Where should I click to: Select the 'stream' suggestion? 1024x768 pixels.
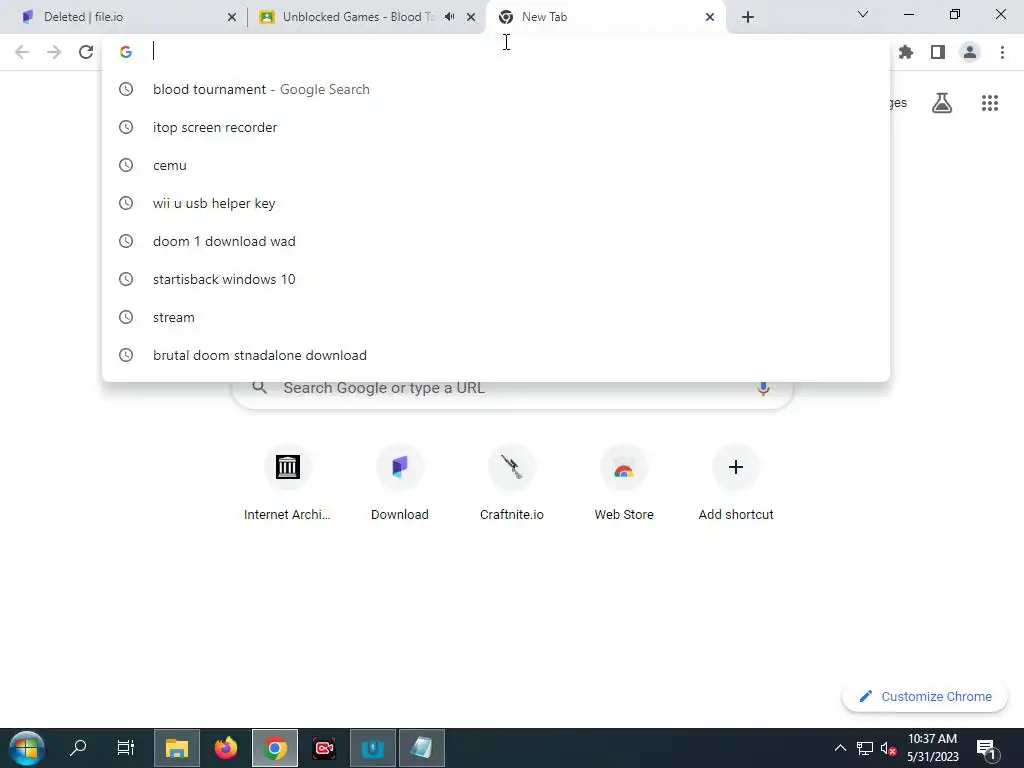[496, 317]
